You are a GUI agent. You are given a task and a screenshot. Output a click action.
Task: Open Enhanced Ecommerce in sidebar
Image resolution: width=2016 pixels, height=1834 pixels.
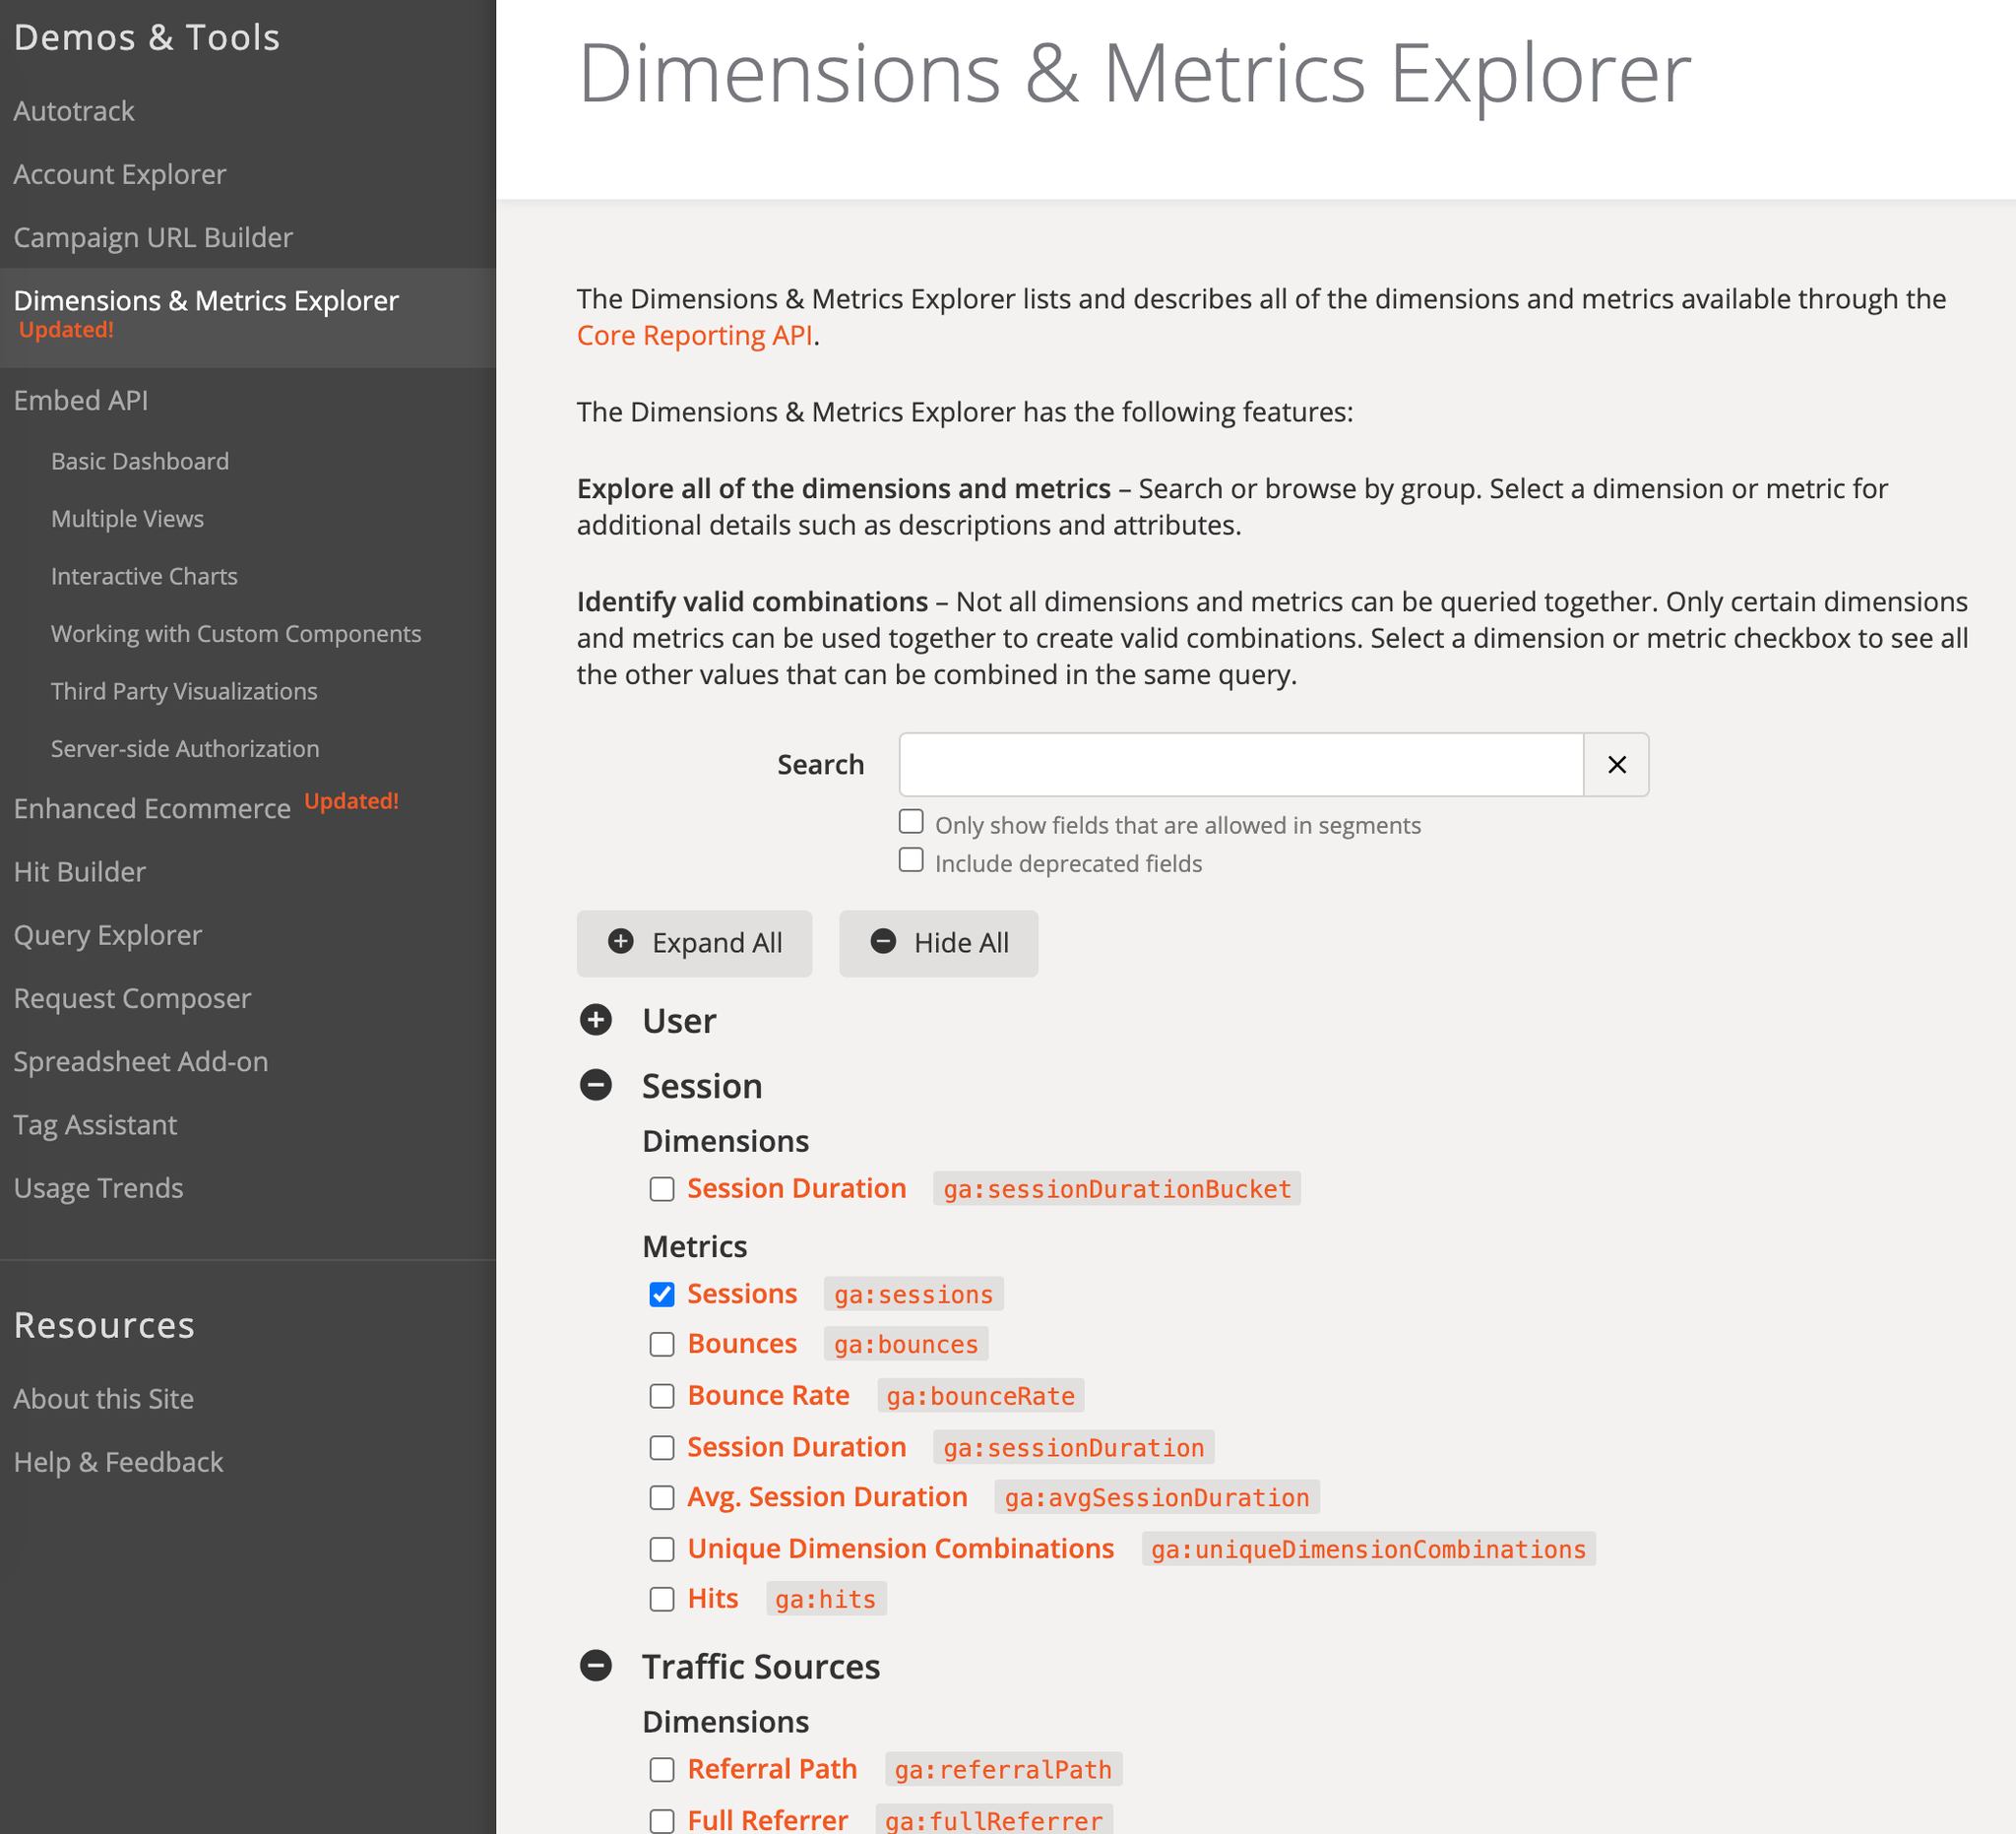(152, 808)
